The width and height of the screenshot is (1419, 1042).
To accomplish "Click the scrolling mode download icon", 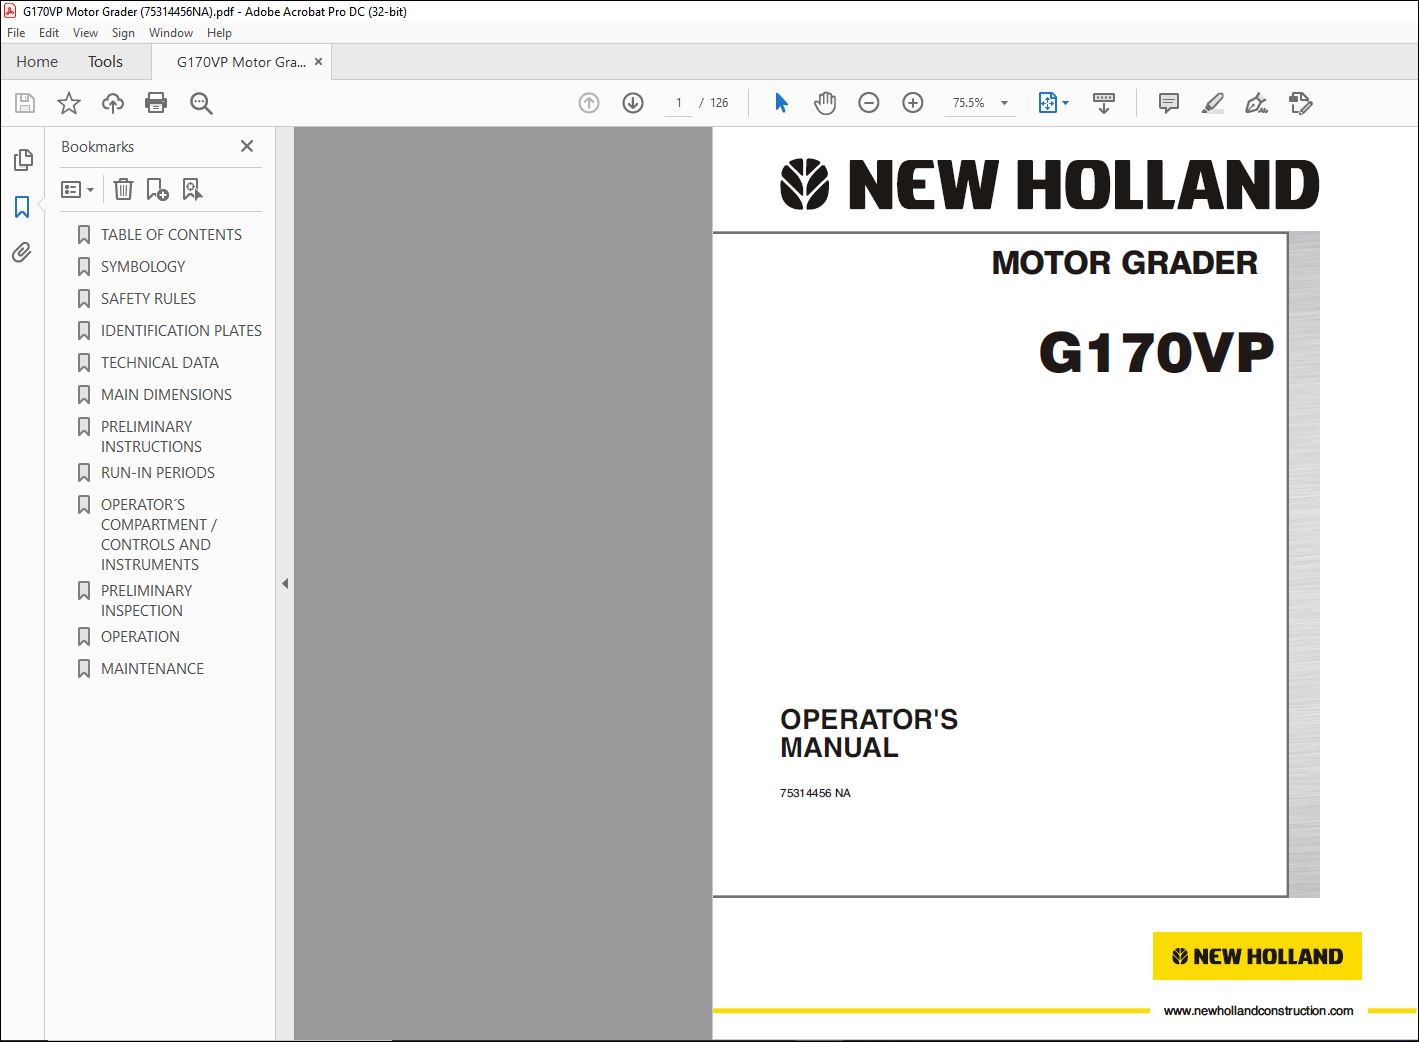I will tap(1104, 103).
